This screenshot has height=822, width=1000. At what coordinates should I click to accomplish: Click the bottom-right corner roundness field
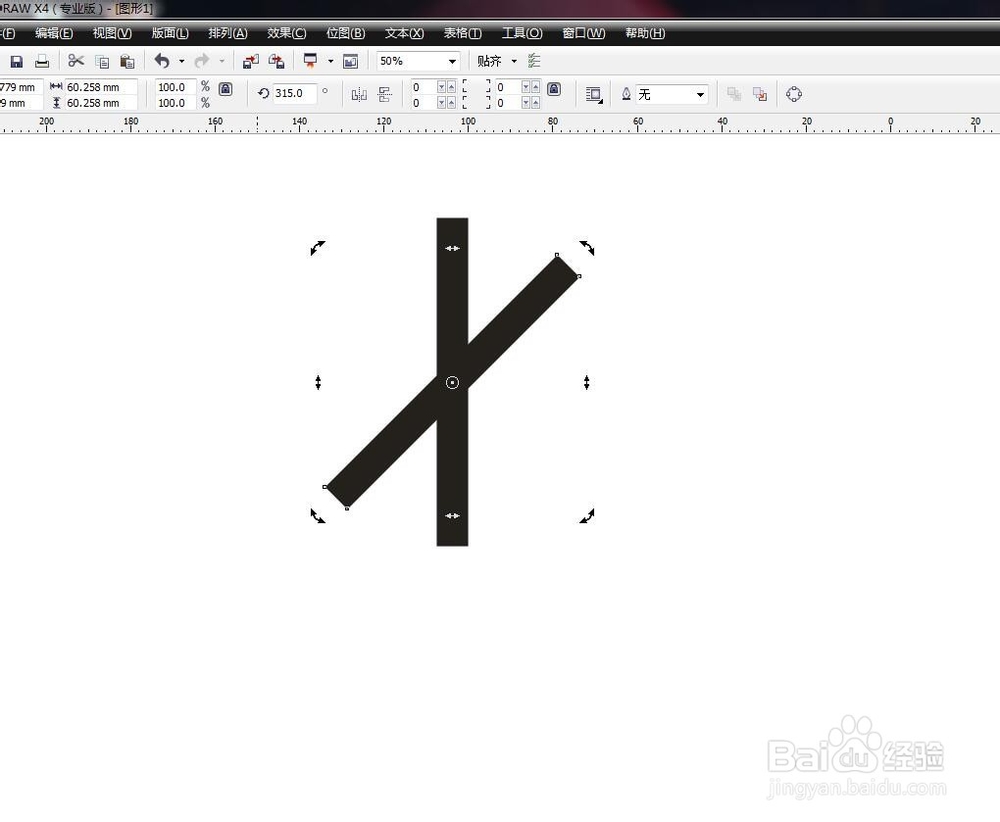pos(508,103)
